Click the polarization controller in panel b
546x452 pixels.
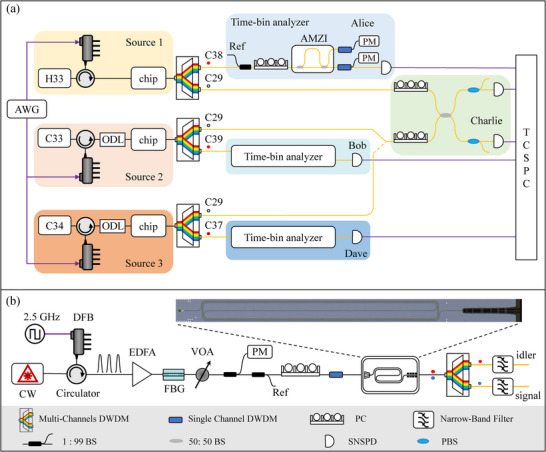coord(300,369)
